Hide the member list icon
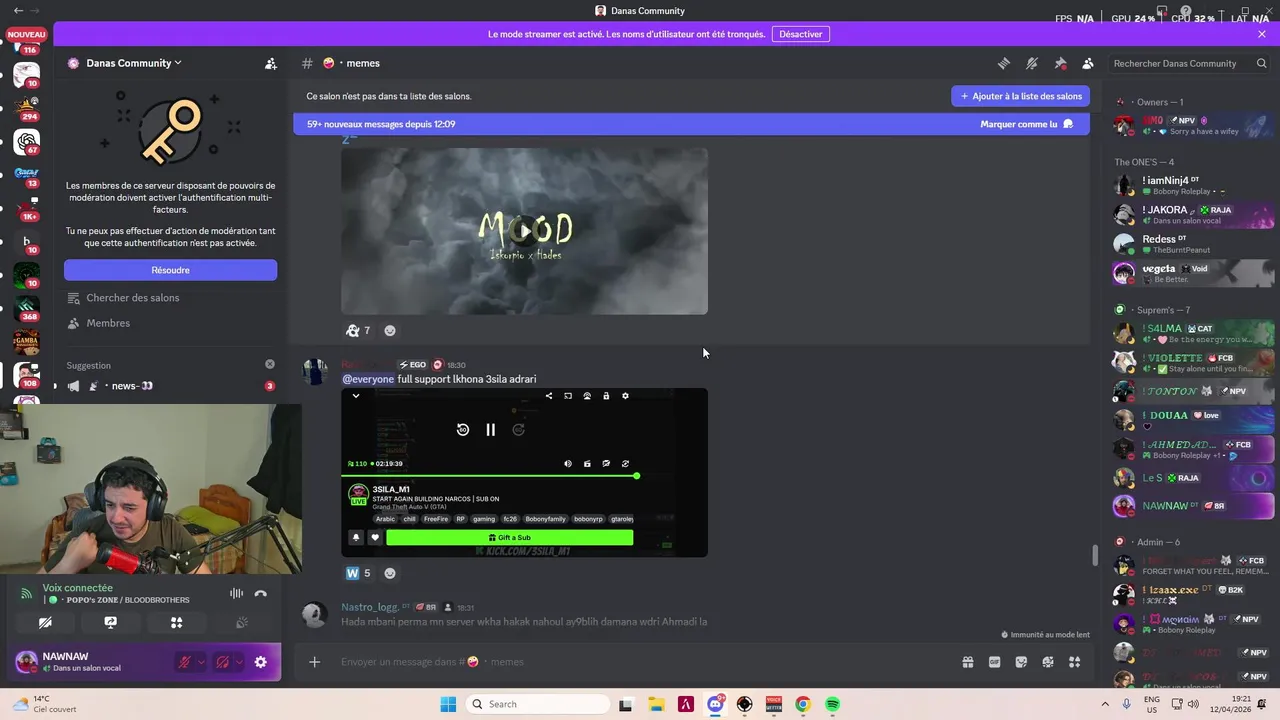Image resolution: width=1280 pixels, height=720 pixels. tap(1088, 63)
